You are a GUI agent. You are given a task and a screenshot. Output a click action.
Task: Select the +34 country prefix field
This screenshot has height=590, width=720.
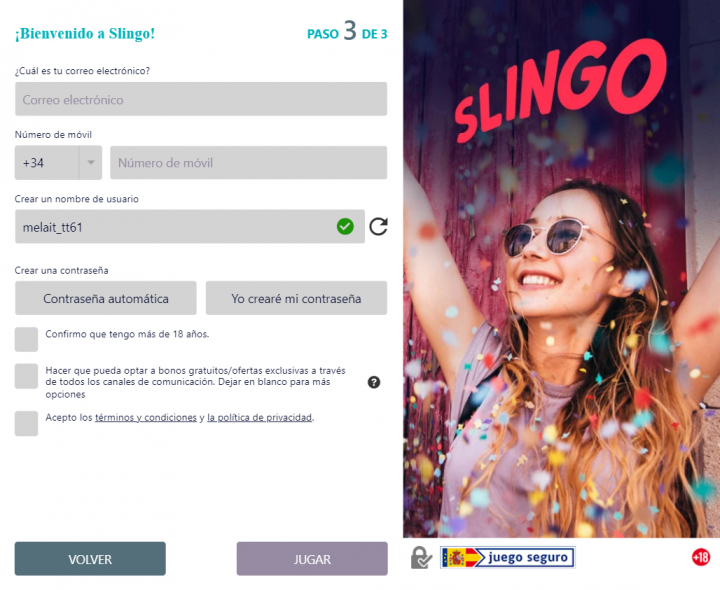point(47,163)
